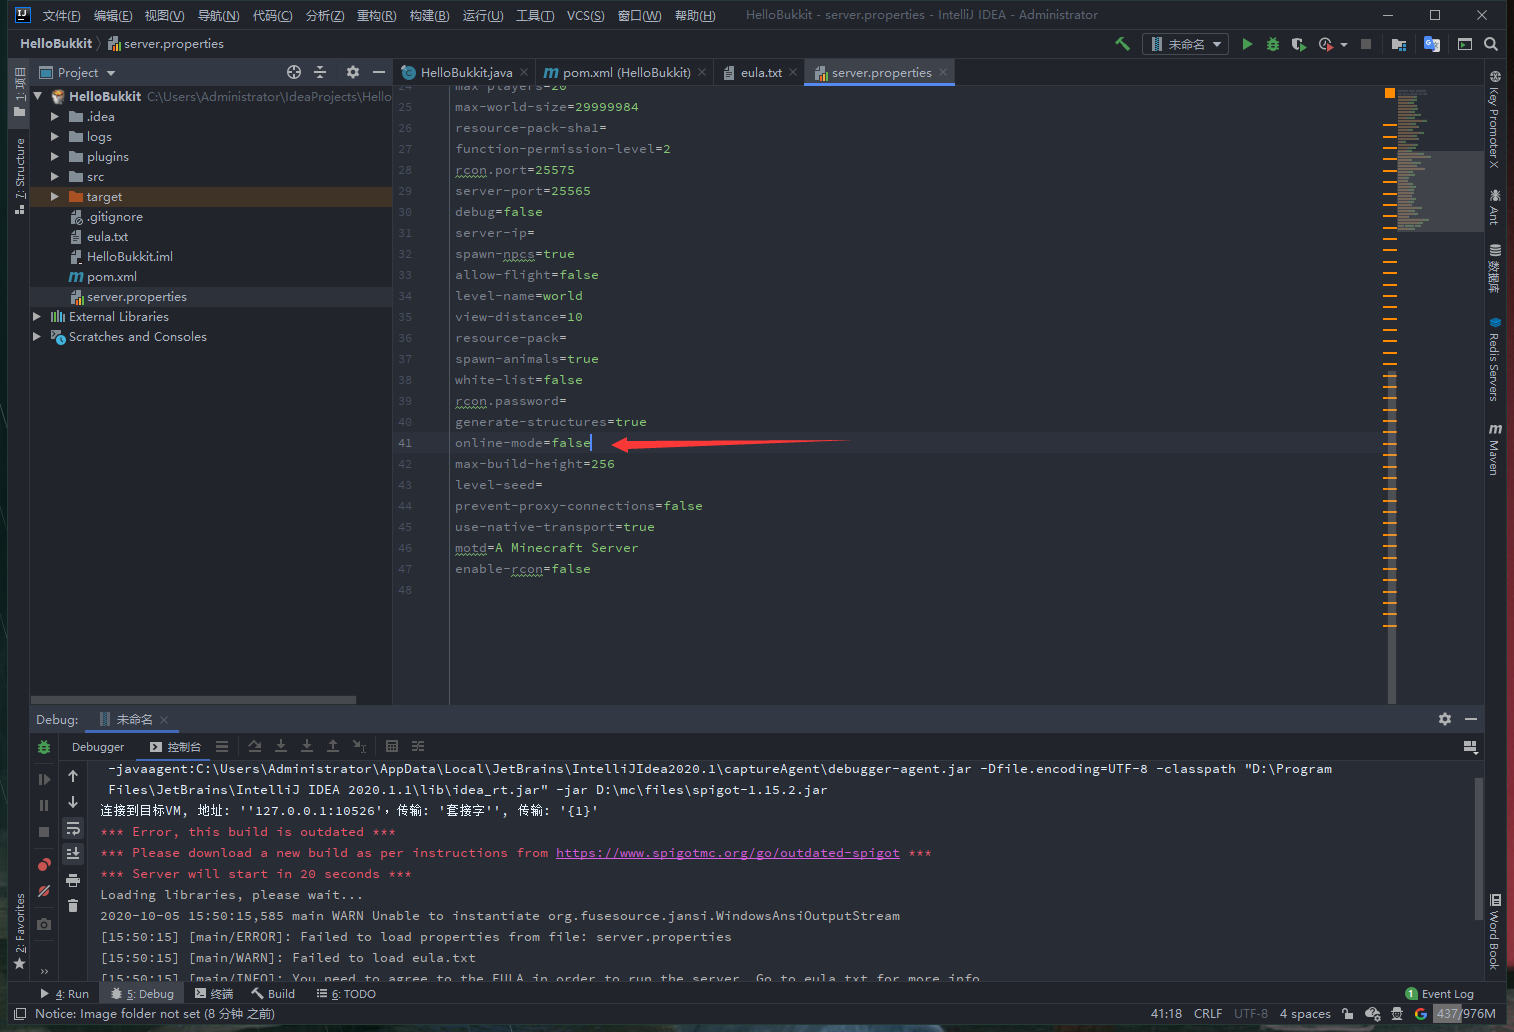Open Search Everywhere with the magnifier icon
Screen dimensions: 1514x1032
click(1491, 44)
